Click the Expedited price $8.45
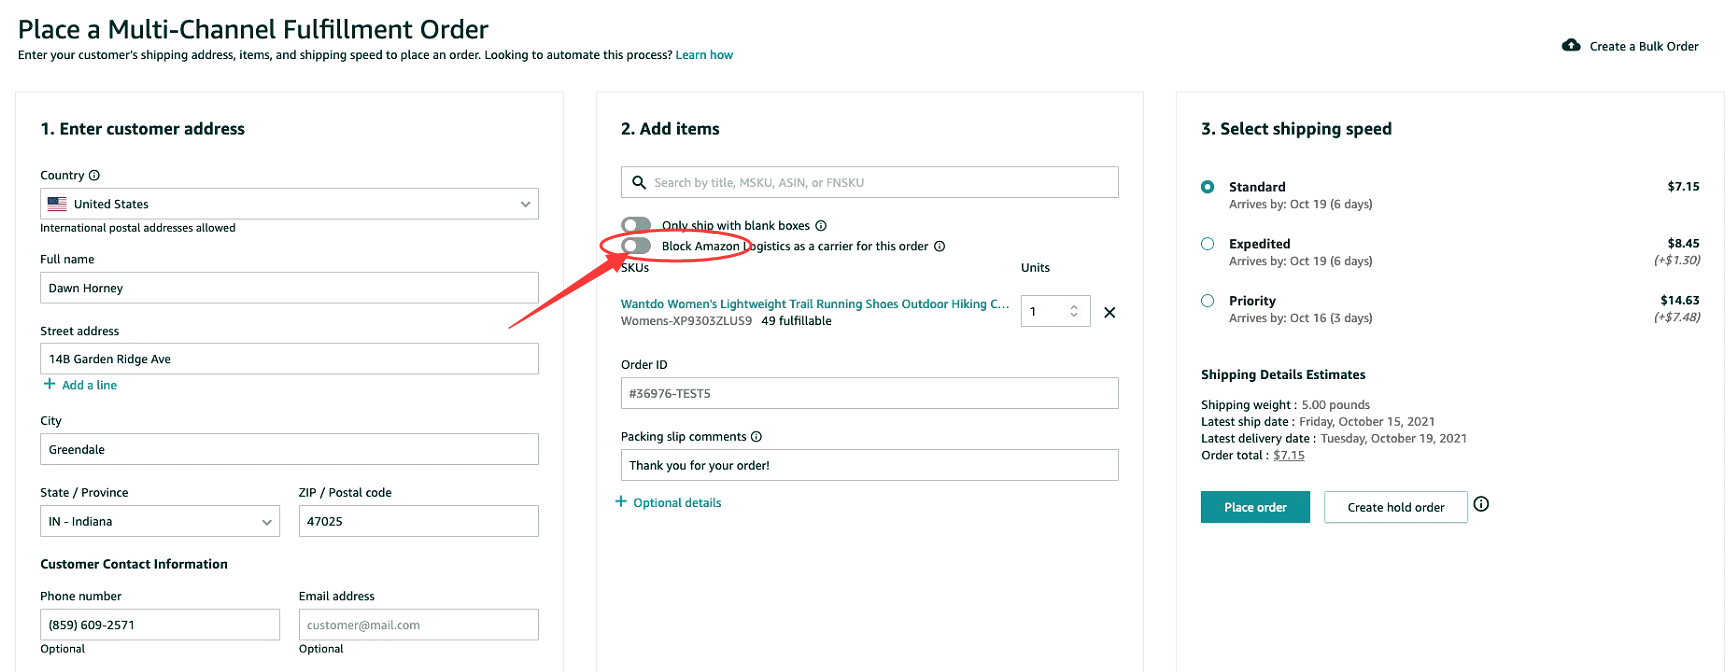The image size is (1736, 672). pyautogui.click(x=1683, y=243)
